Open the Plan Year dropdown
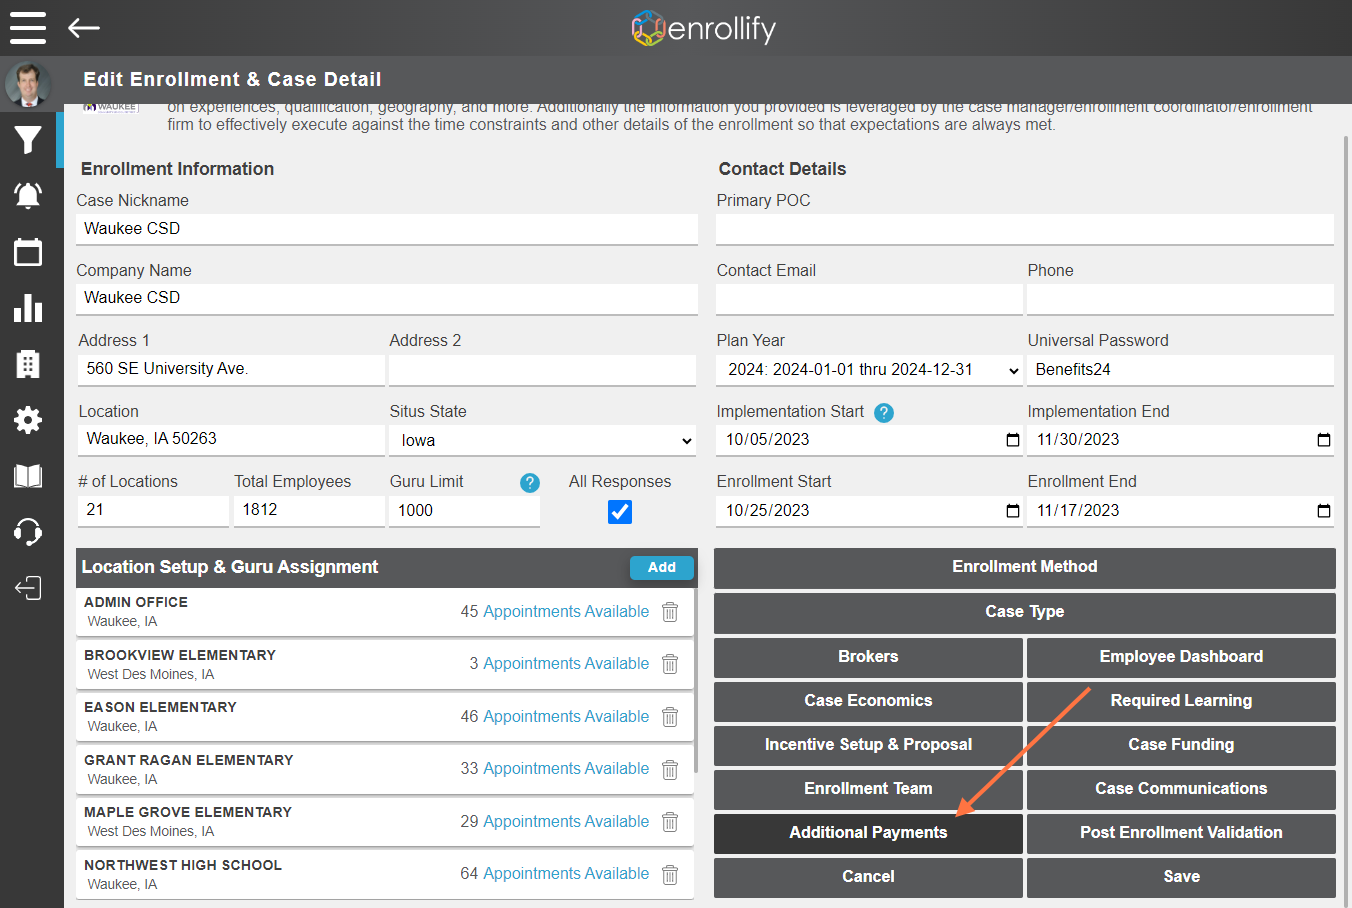The width and height of the screenshot is (1352, 908). (x=869, y=370)
